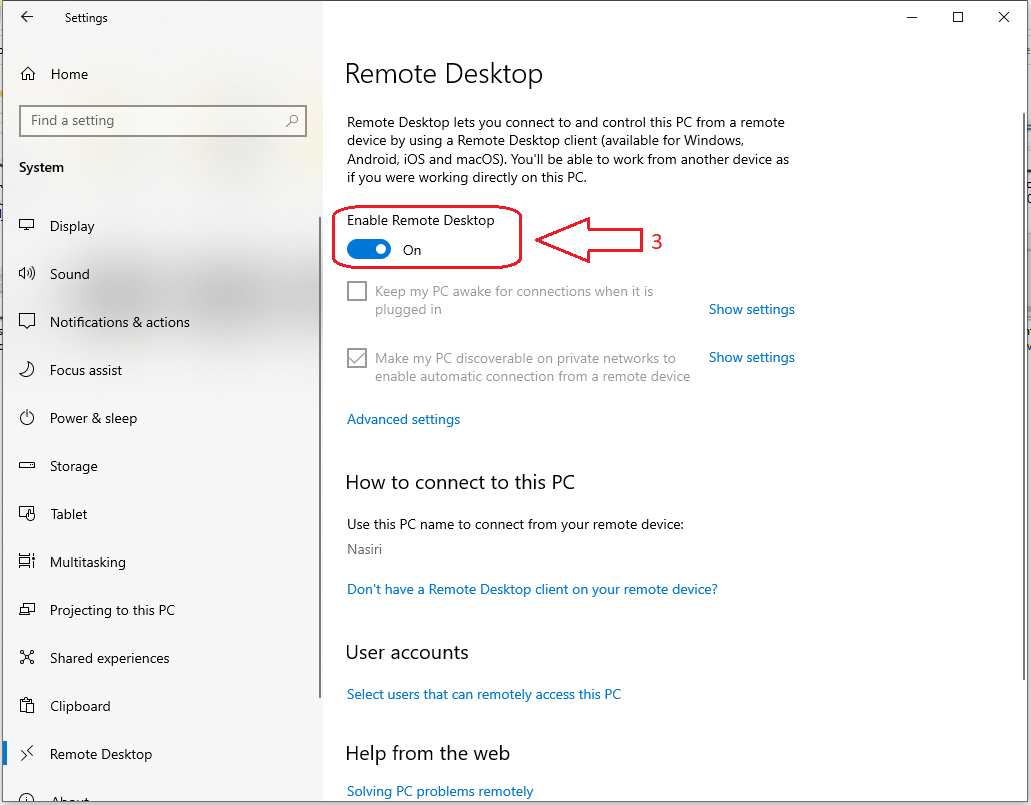Check Keep my PC awake checkbox

click(357, 291)
